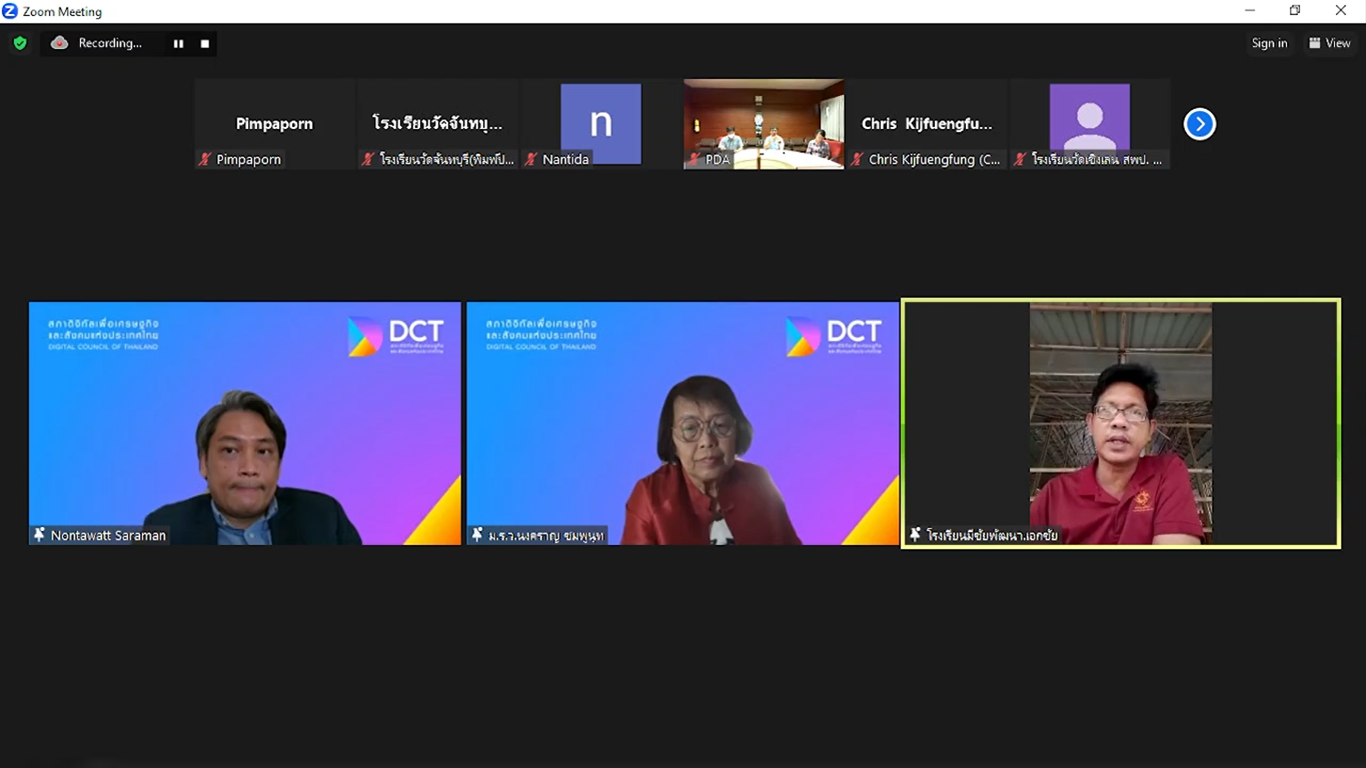Image resolution: width=1366 pixels, height=768 pixels.
Task: Click muted mic icon on PDA tile
Action: [694, 160]
